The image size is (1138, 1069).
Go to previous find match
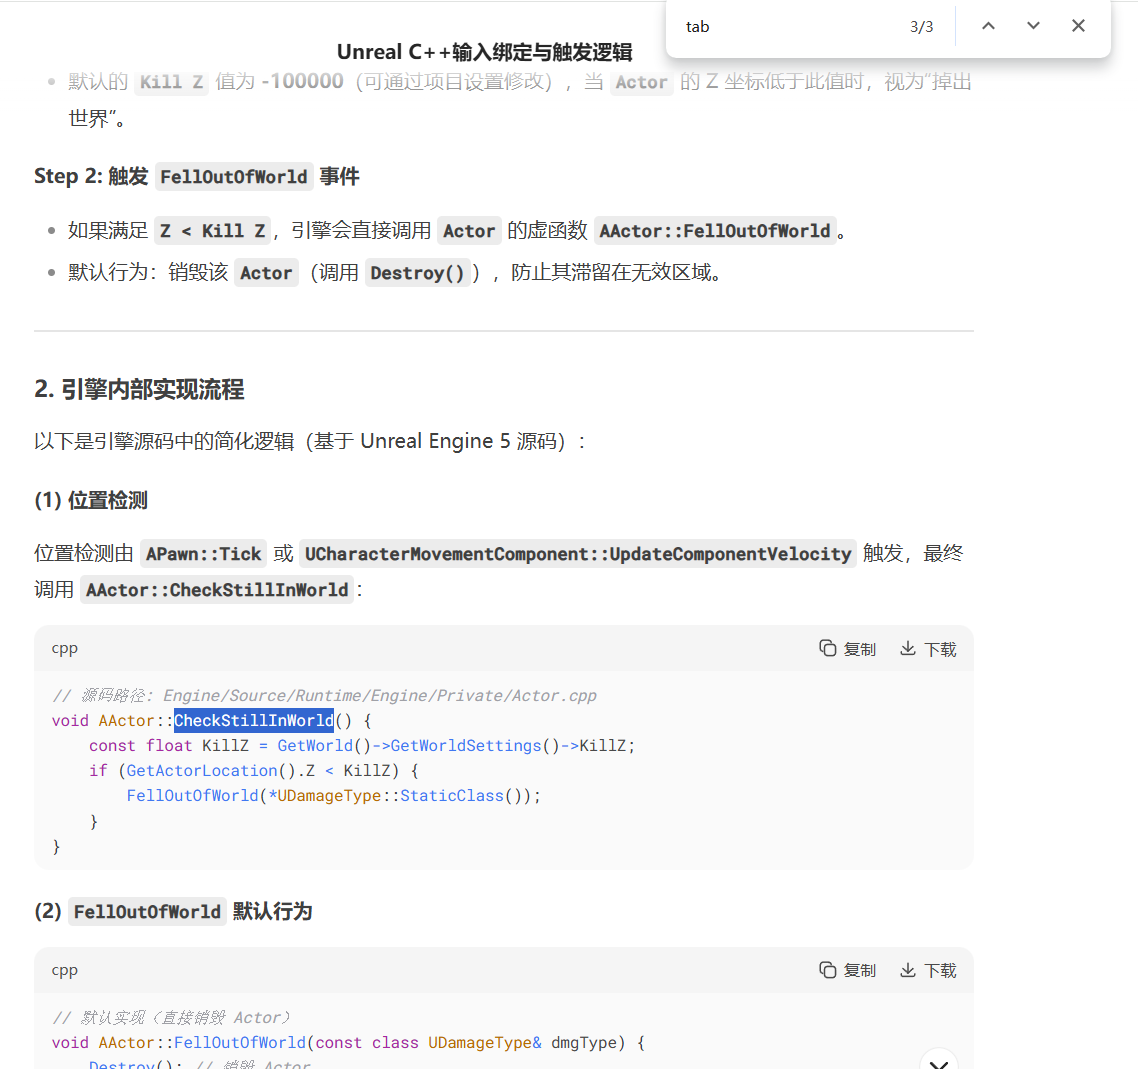click(x=988, y=26)
